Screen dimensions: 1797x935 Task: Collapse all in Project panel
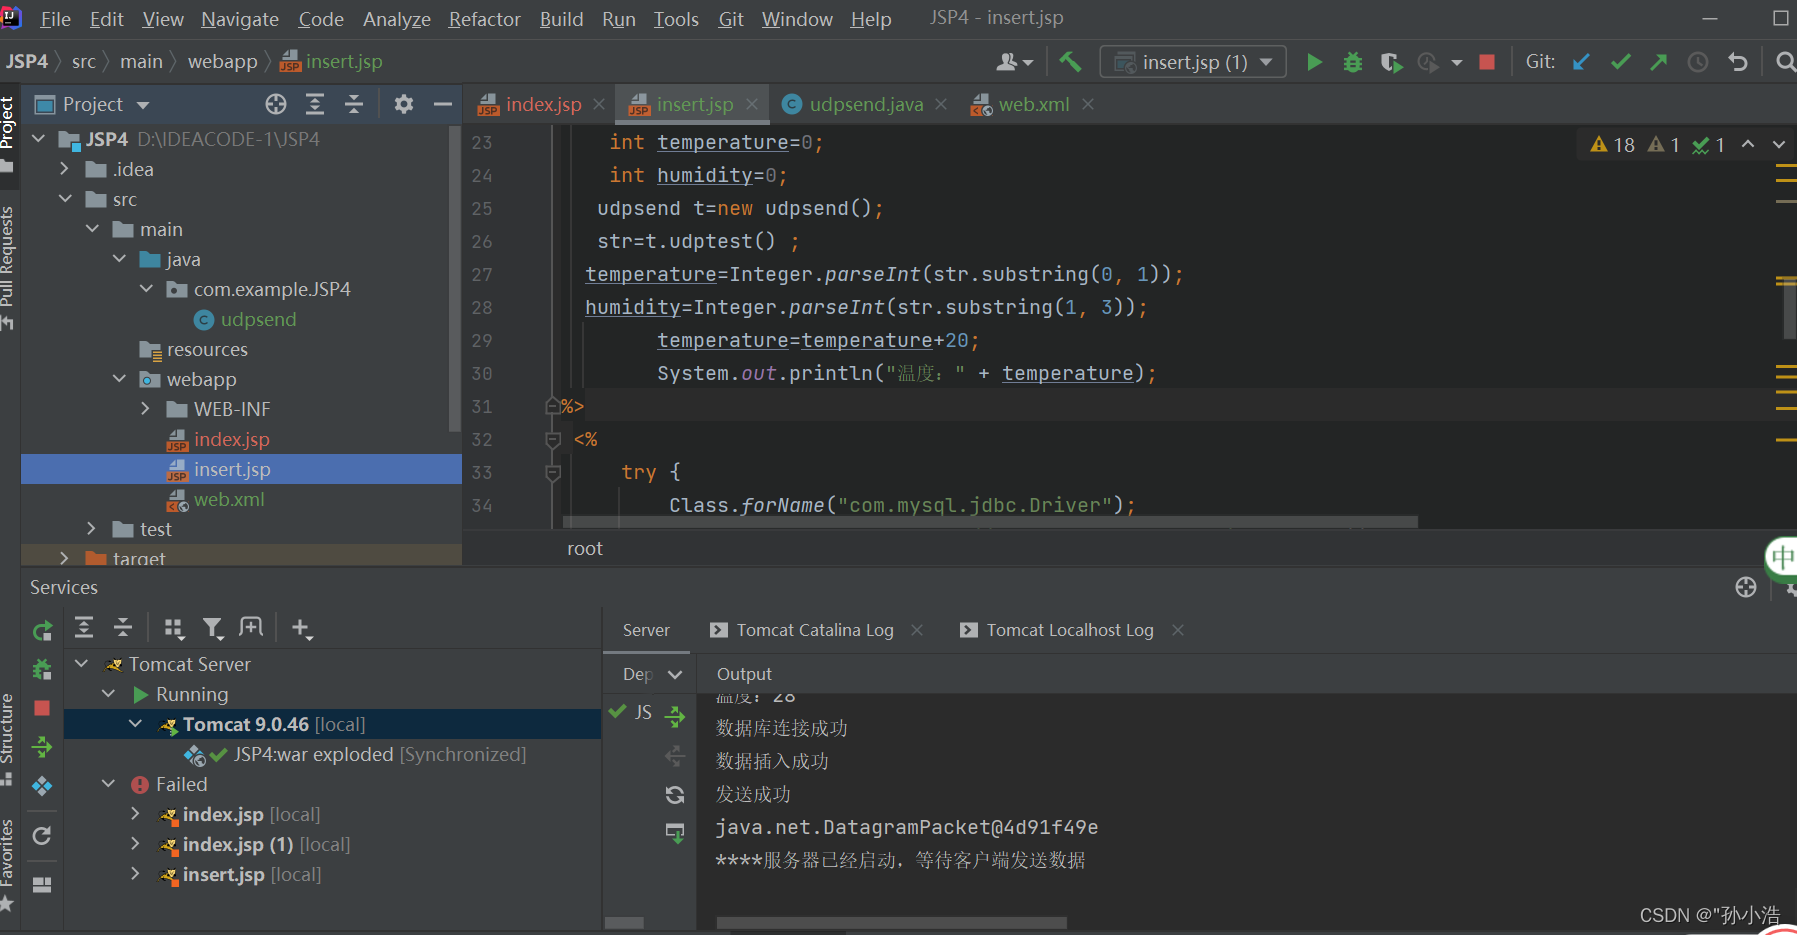(x=354, y=104)
